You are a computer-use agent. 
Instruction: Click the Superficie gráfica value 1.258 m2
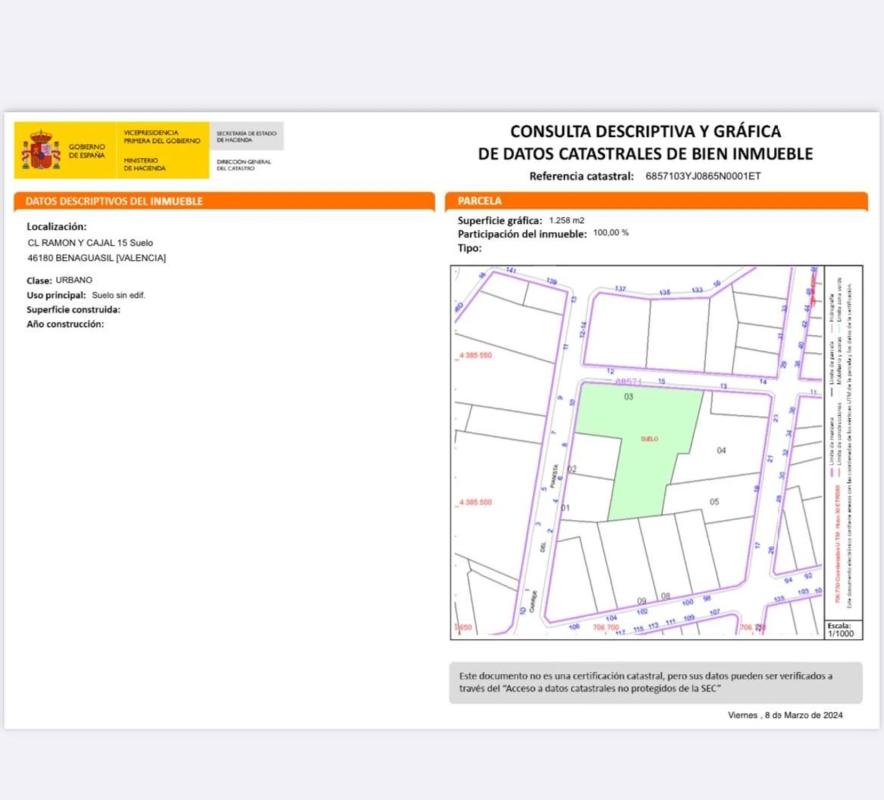click(567, 219)
